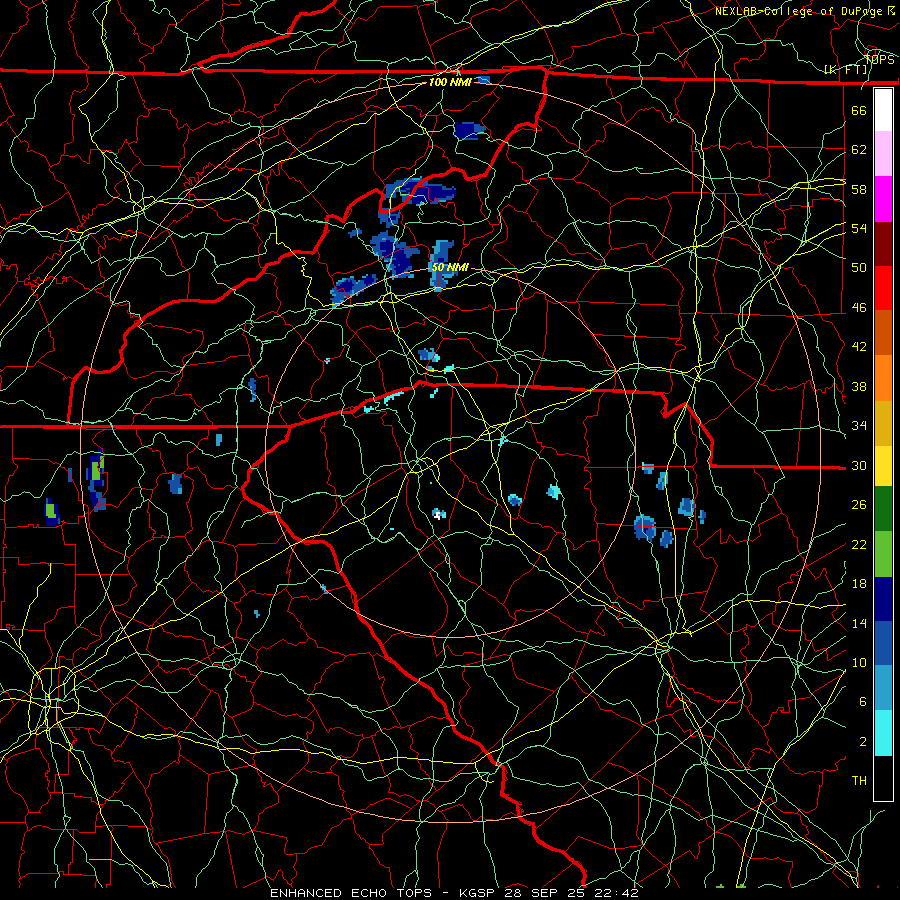The height and width of the screenshot is (900, 900).
Task: Click the '66' legend value
Action: pyautogui.click(x=859, y=110)
